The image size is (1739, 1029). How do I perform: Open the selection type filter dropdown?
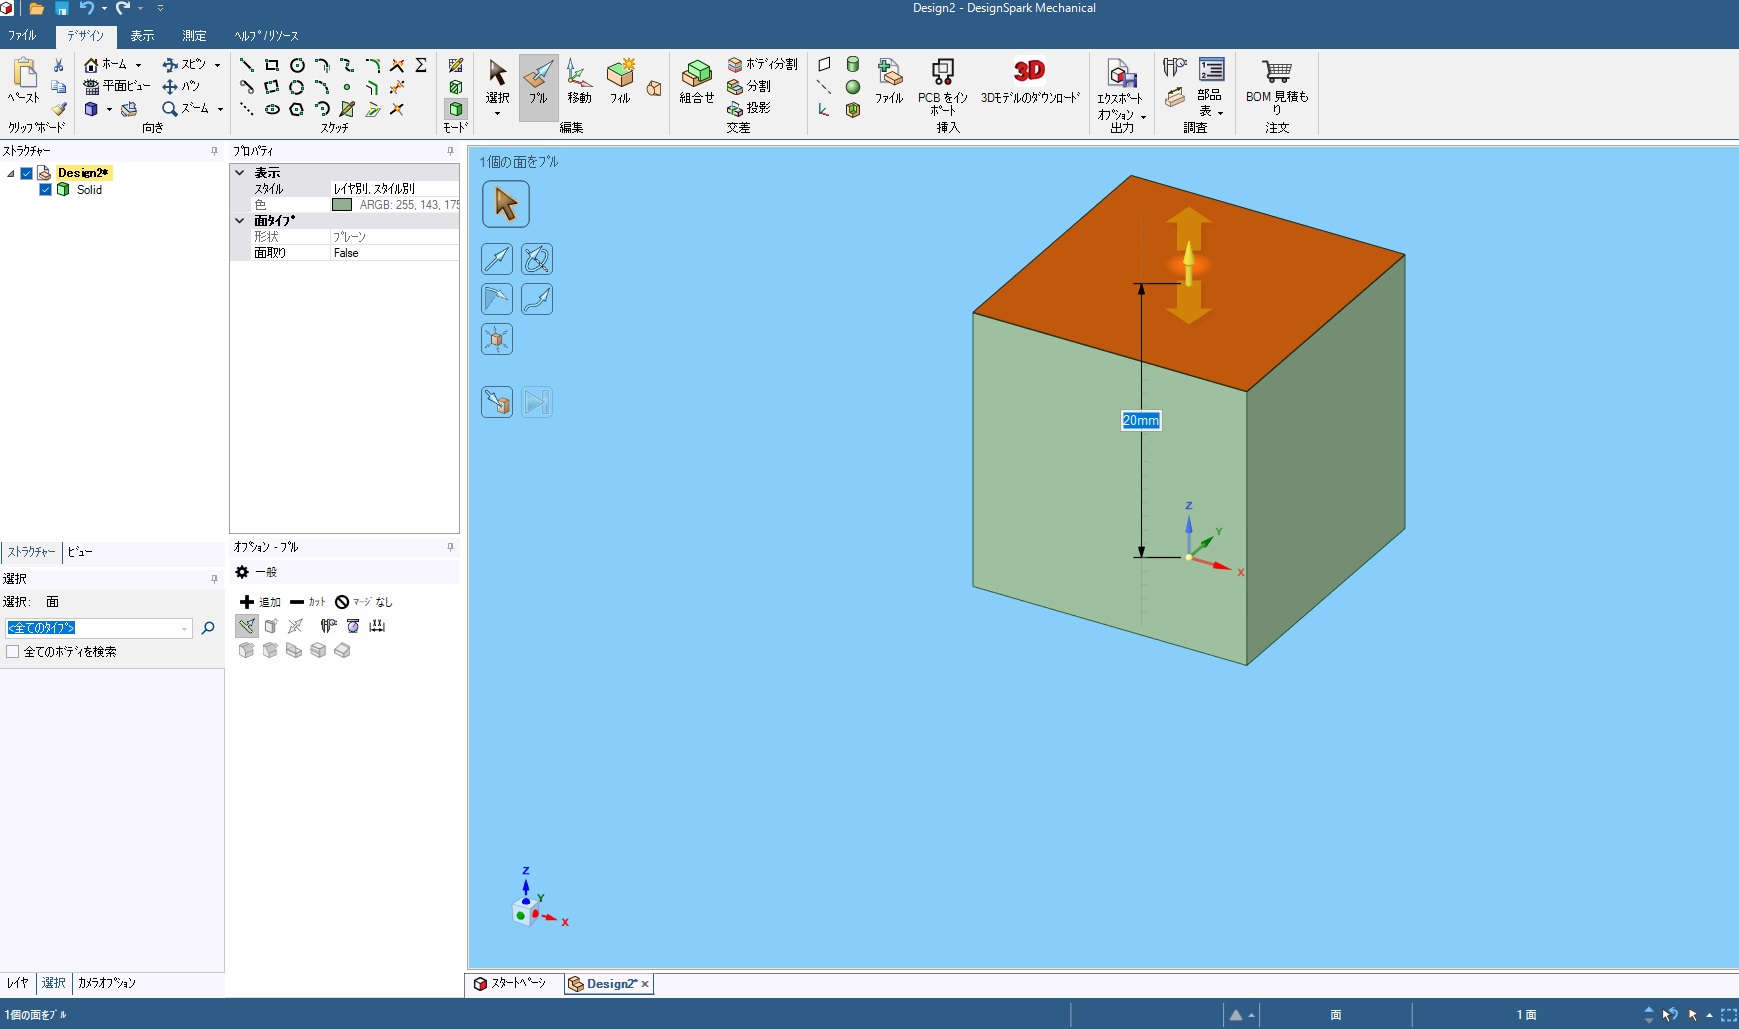(x=185, y=629)
